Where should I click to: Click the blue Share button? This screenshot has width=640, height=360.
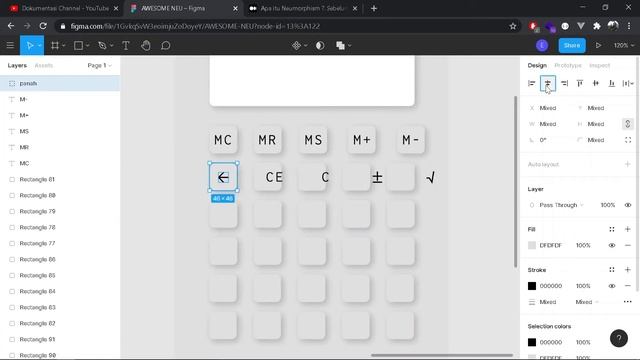pos(572,45)
